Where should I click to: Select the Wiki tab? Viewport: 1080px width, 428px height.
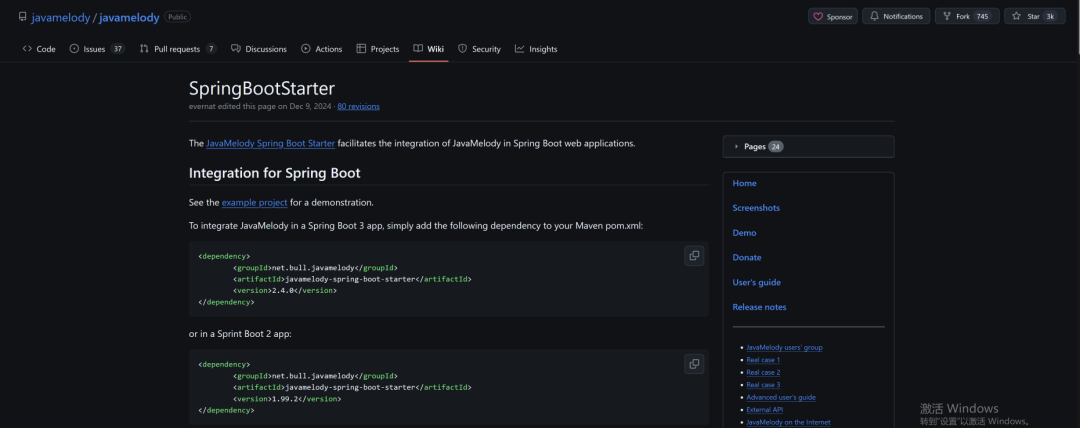[428, 49]
